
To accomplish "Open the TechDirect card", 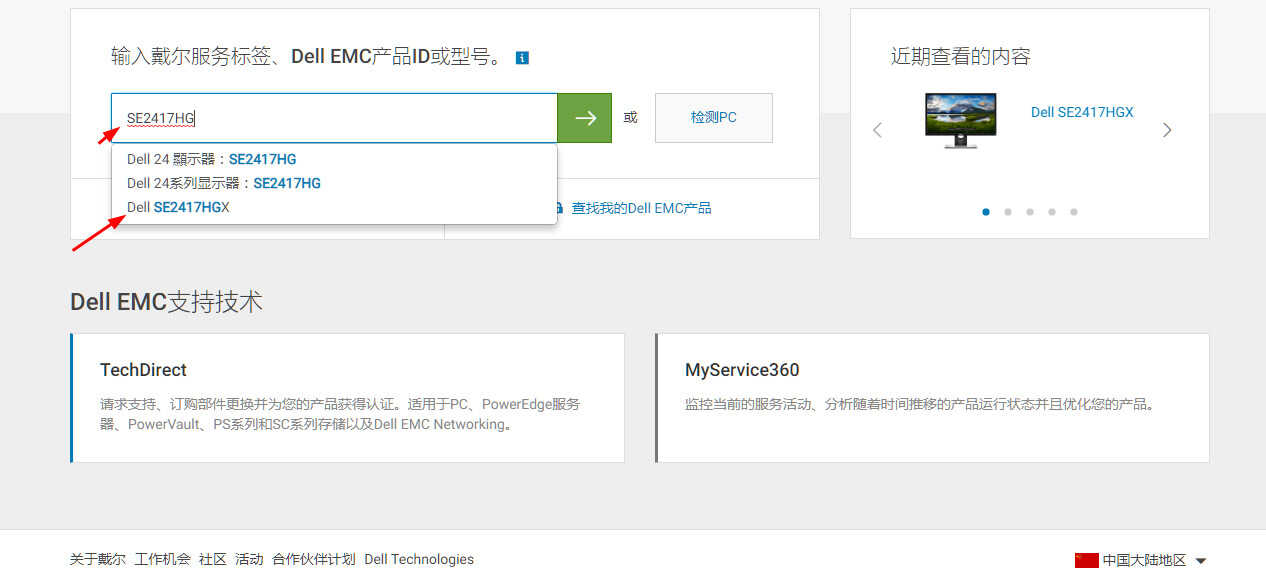I will [348, 398].
